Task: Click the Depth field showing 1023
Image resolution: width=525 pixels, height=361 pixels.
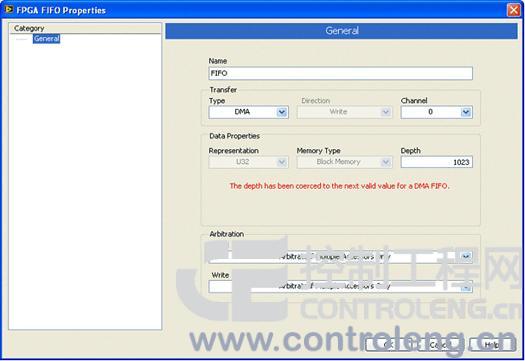Action: 437,162
